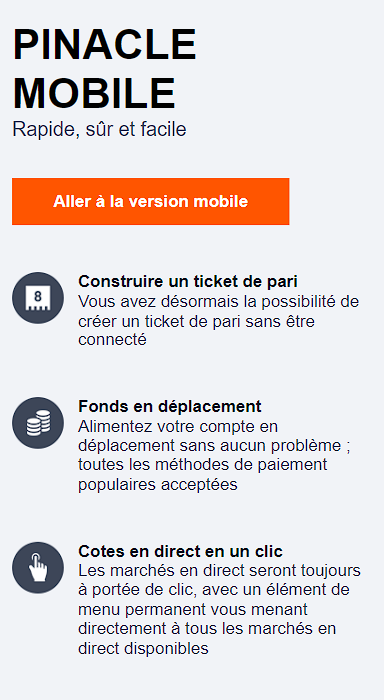Click the text 'populaires acceptées'
This screenshot has width=384, height=700.
[158, 484]
